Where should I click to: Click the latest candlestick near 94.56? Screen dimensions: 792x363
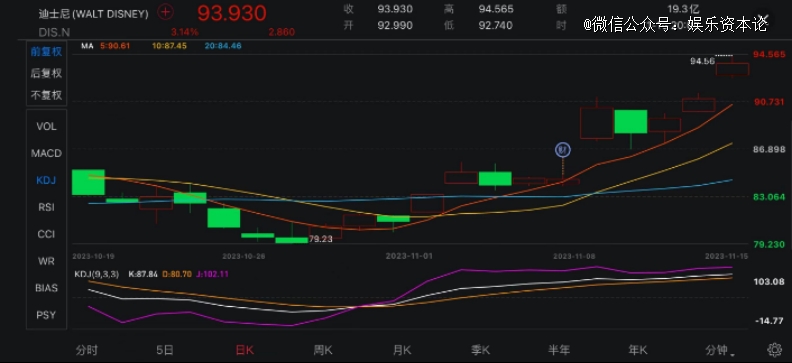pyautogui.click(x=732, y=69)
